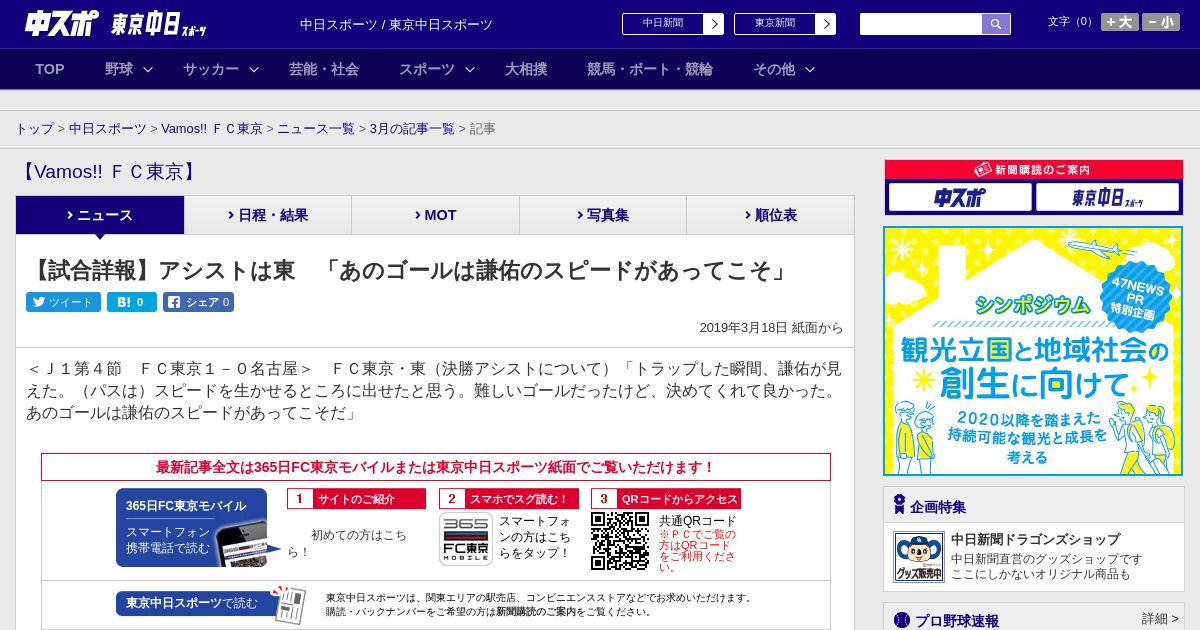
Task: Click the search magnifier button
Action: pyautogui.click(x=996, y=24)
